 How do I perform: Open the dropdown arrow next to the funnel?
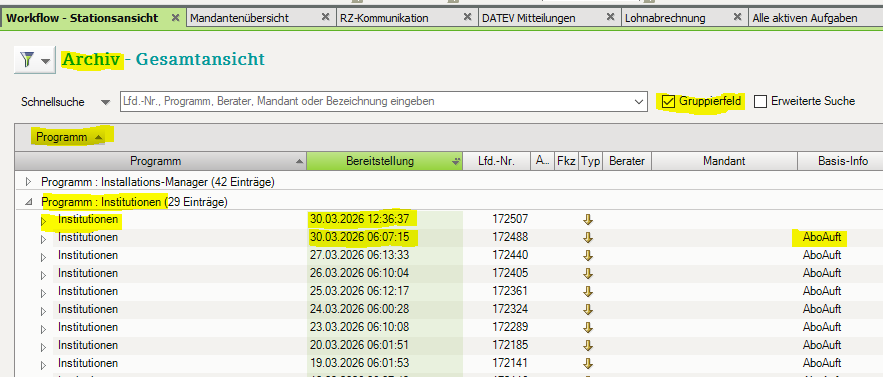click(46, 60)
